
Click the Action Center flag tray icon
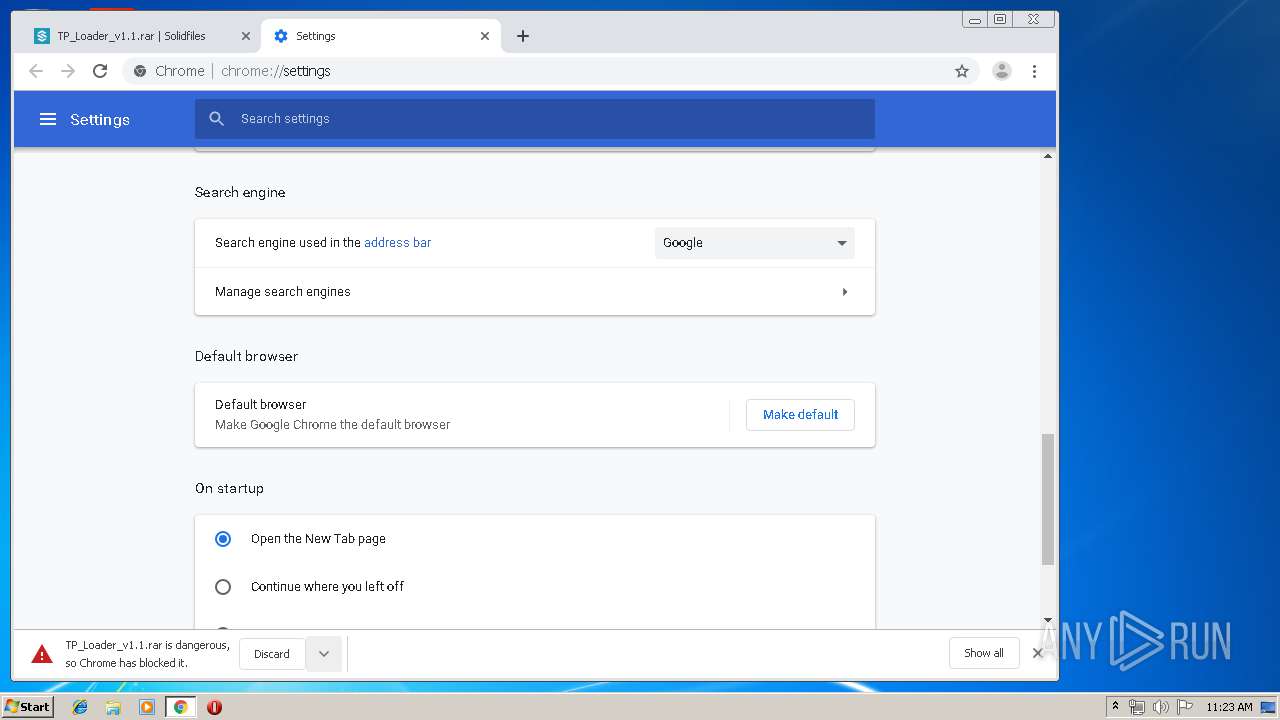1184,707
